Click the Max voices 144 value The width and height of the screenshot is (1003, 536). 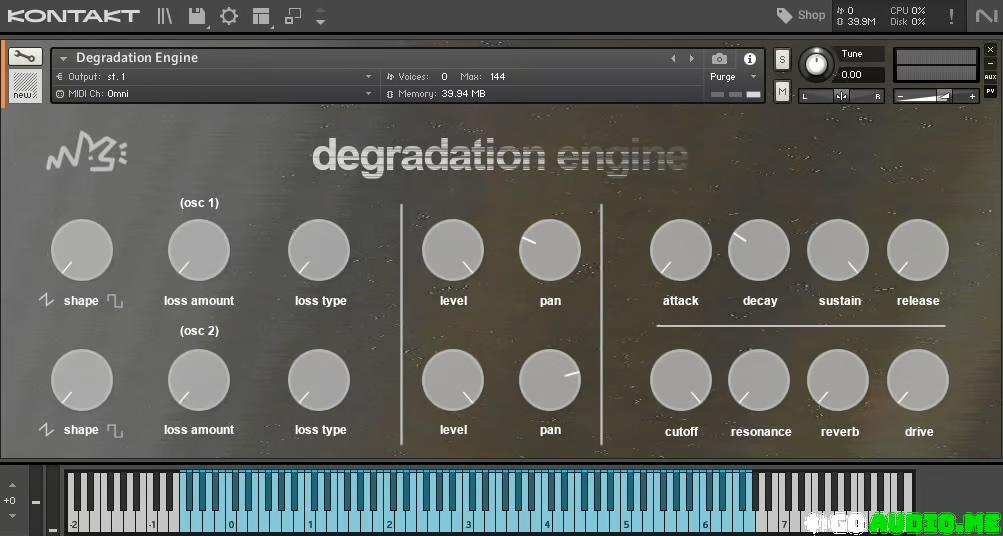(498, 77)
